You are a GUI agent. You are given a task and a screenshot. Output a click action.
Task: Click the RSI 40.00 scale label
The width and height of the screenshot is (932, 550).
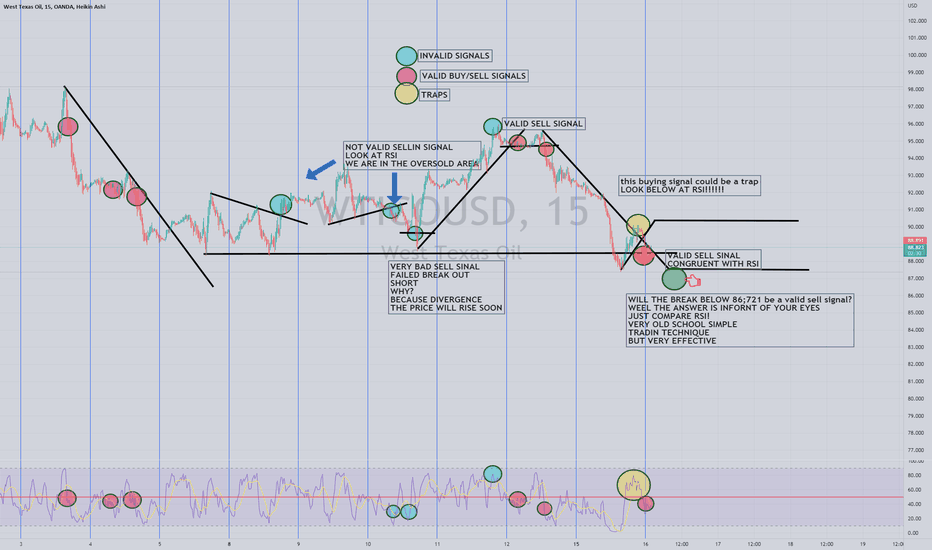coord(914,505)
